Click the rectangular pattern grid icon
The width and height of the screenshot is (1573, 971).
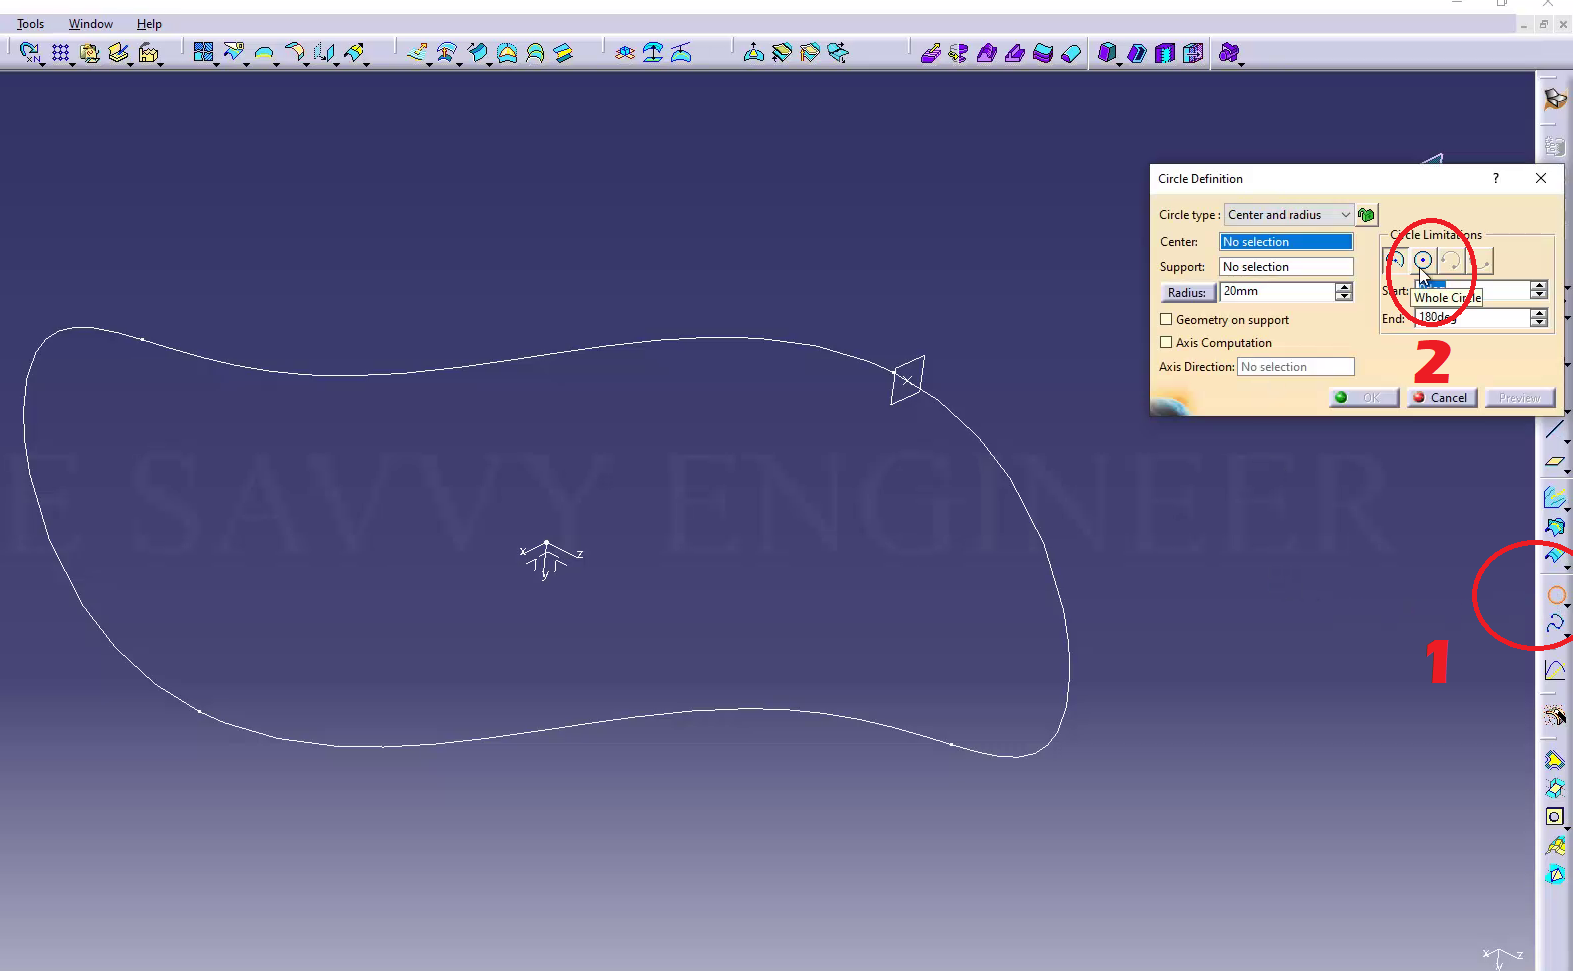tap(61, 53)
